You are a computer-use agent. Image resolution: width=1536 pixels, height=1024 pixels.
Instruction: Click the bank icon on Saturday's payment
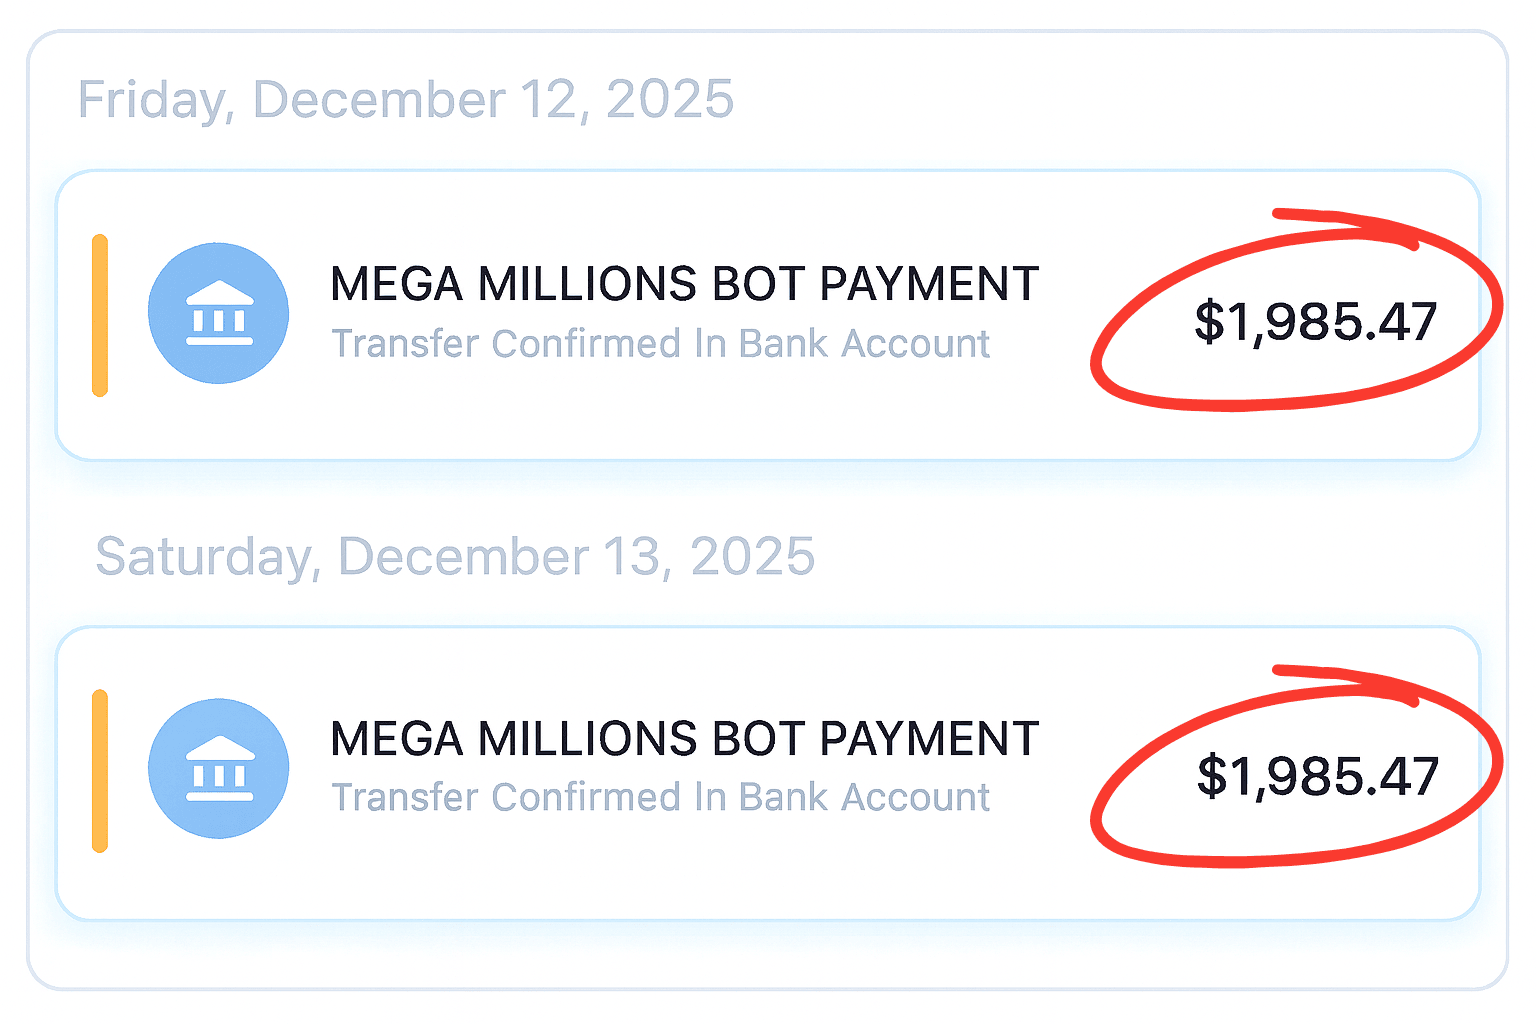[x=218, y=768]
